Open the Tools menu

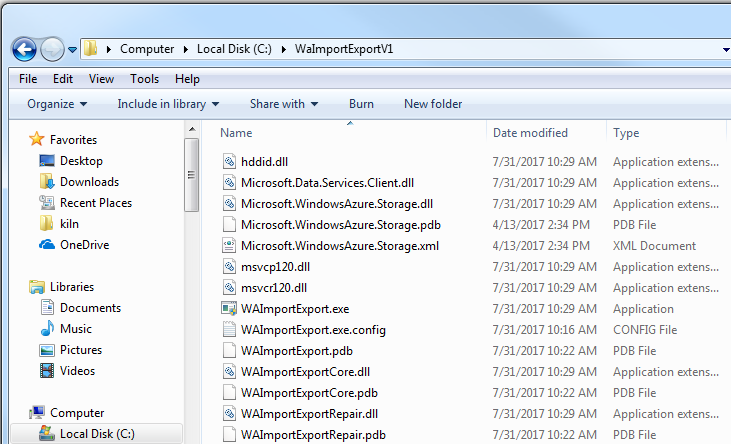pyautogui.click(x=145, y=79)
